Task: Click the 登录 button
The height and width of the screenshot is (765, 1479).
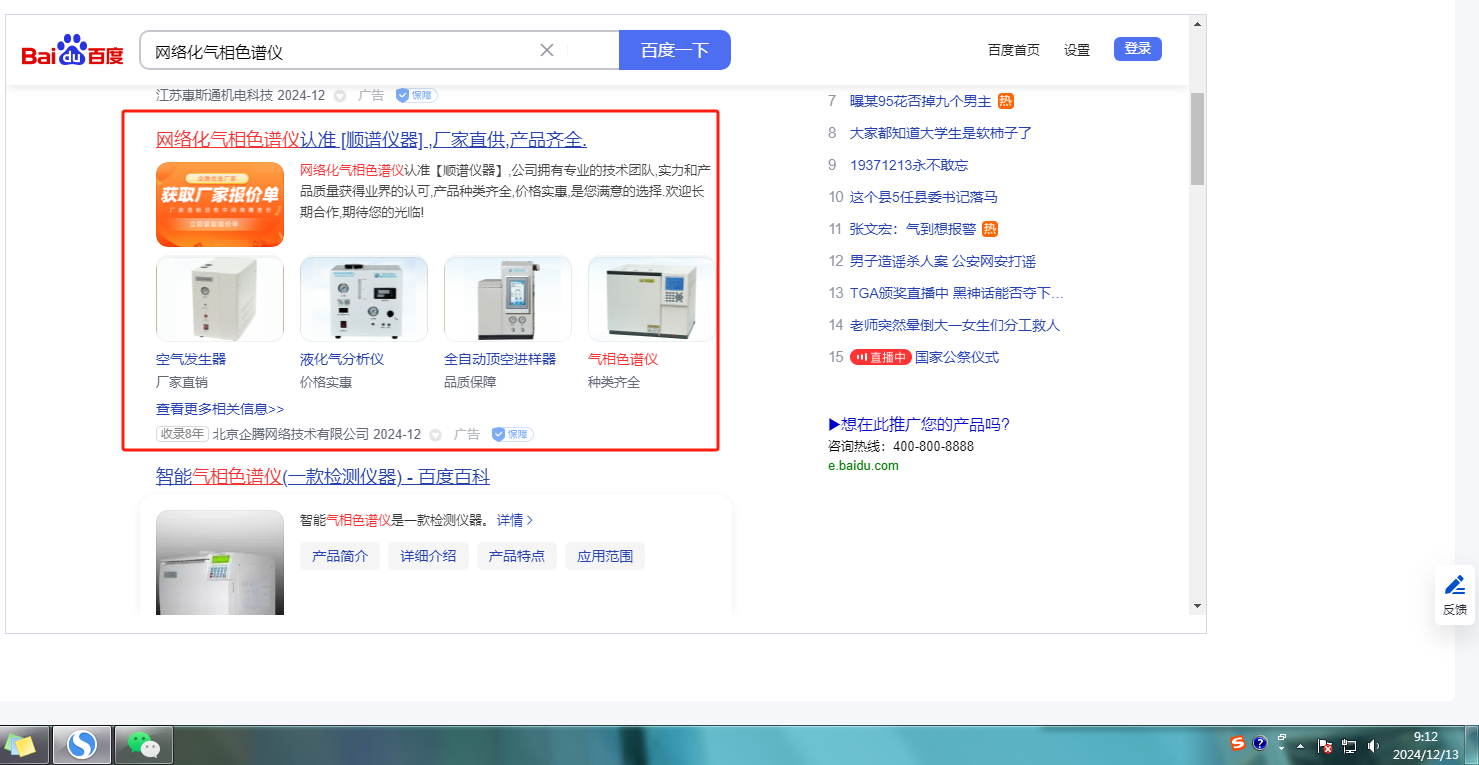Action: tap(1138, 49)
